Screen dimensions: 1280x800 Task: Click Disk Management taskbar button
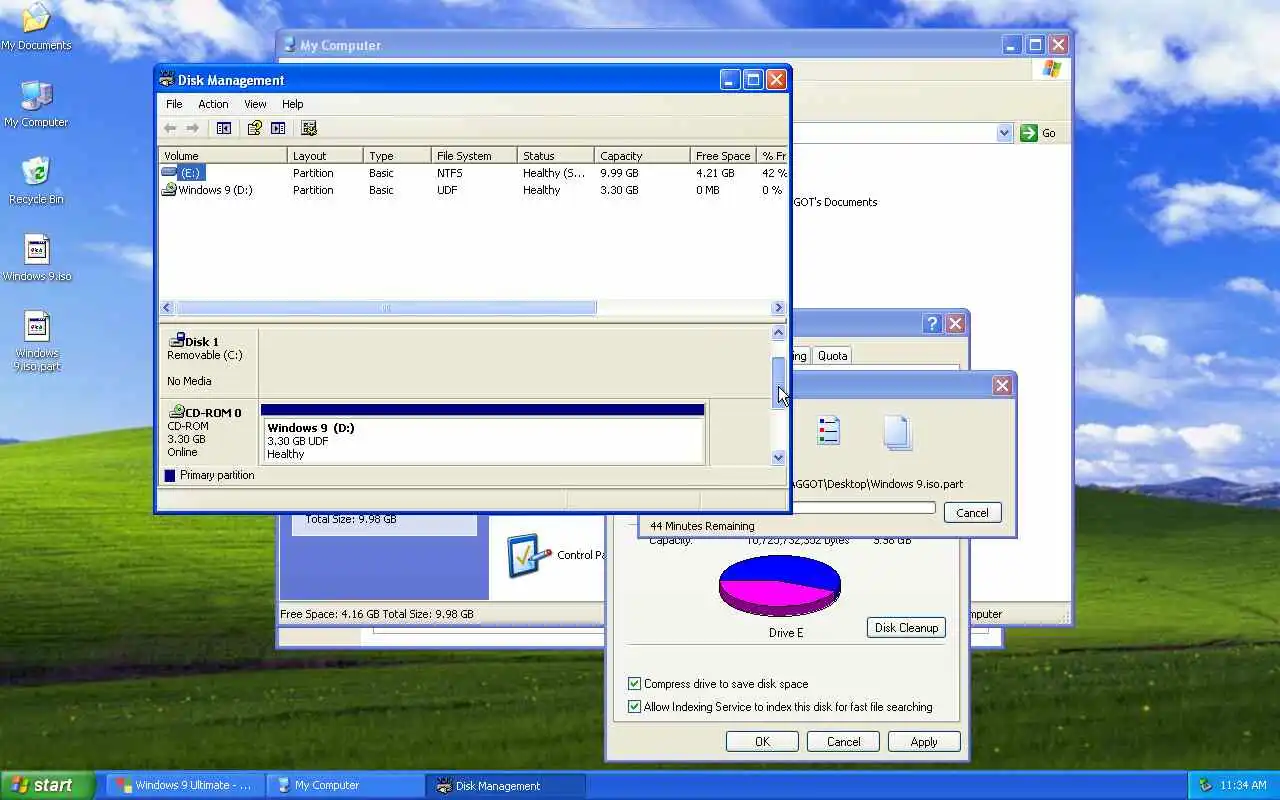[505, 785]
